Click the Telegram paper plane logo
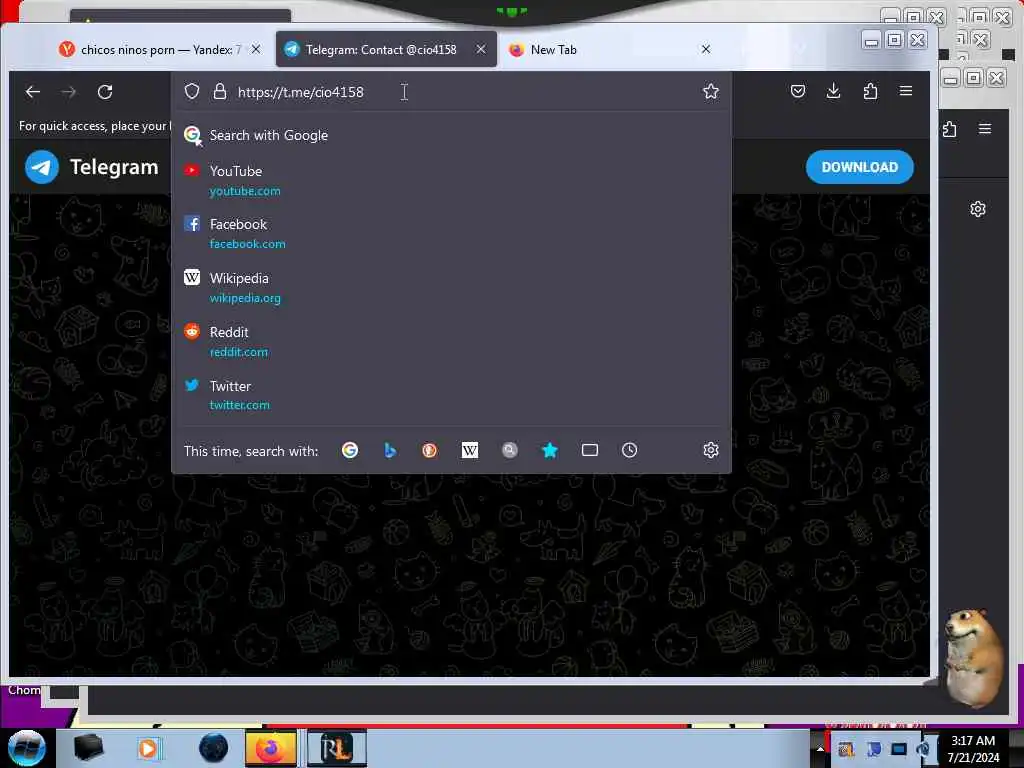This screenshot has width=1024, height=768. coord(42,167)
